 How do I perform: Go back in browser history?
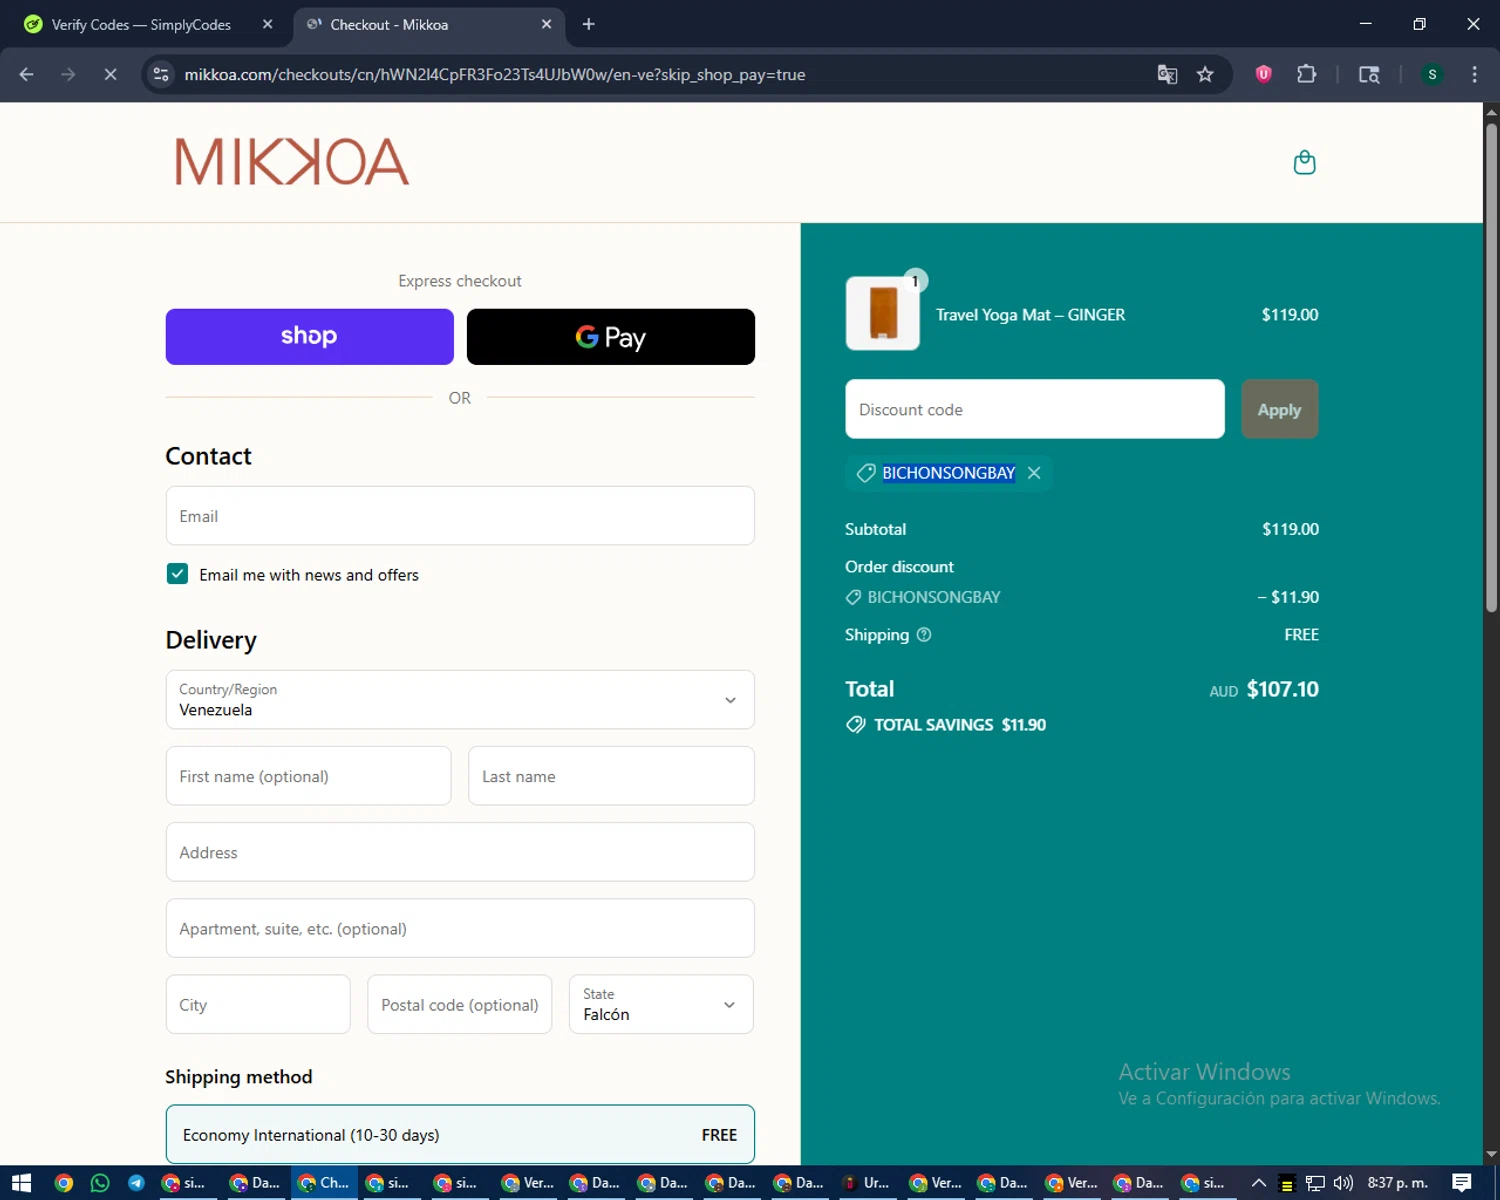point(27,74)
